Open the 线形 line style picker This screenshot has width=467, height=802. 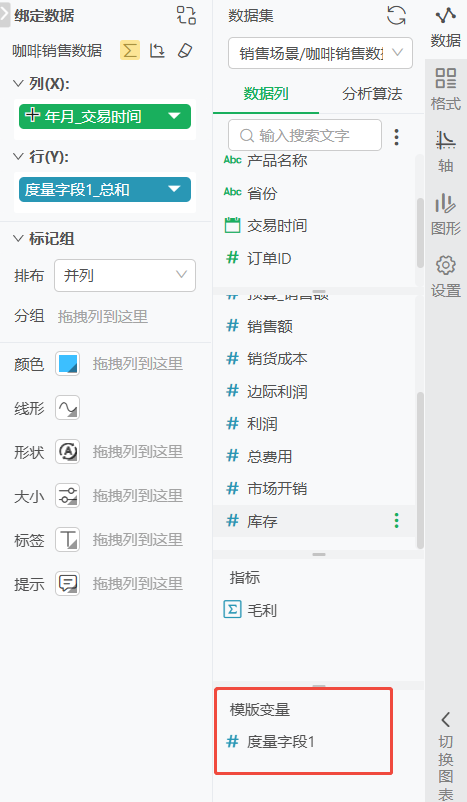(x=68, y=408)
